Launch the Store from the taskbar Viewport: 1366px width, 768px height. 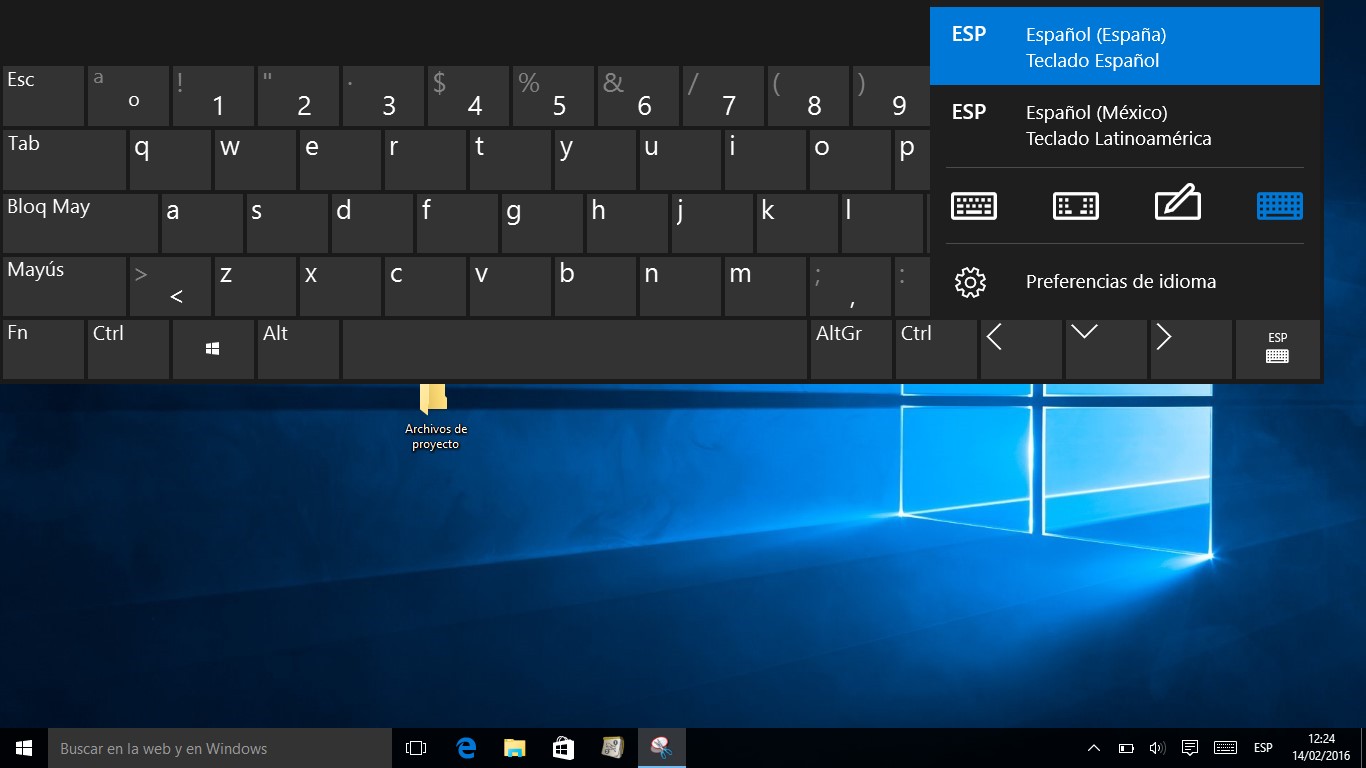563,748
